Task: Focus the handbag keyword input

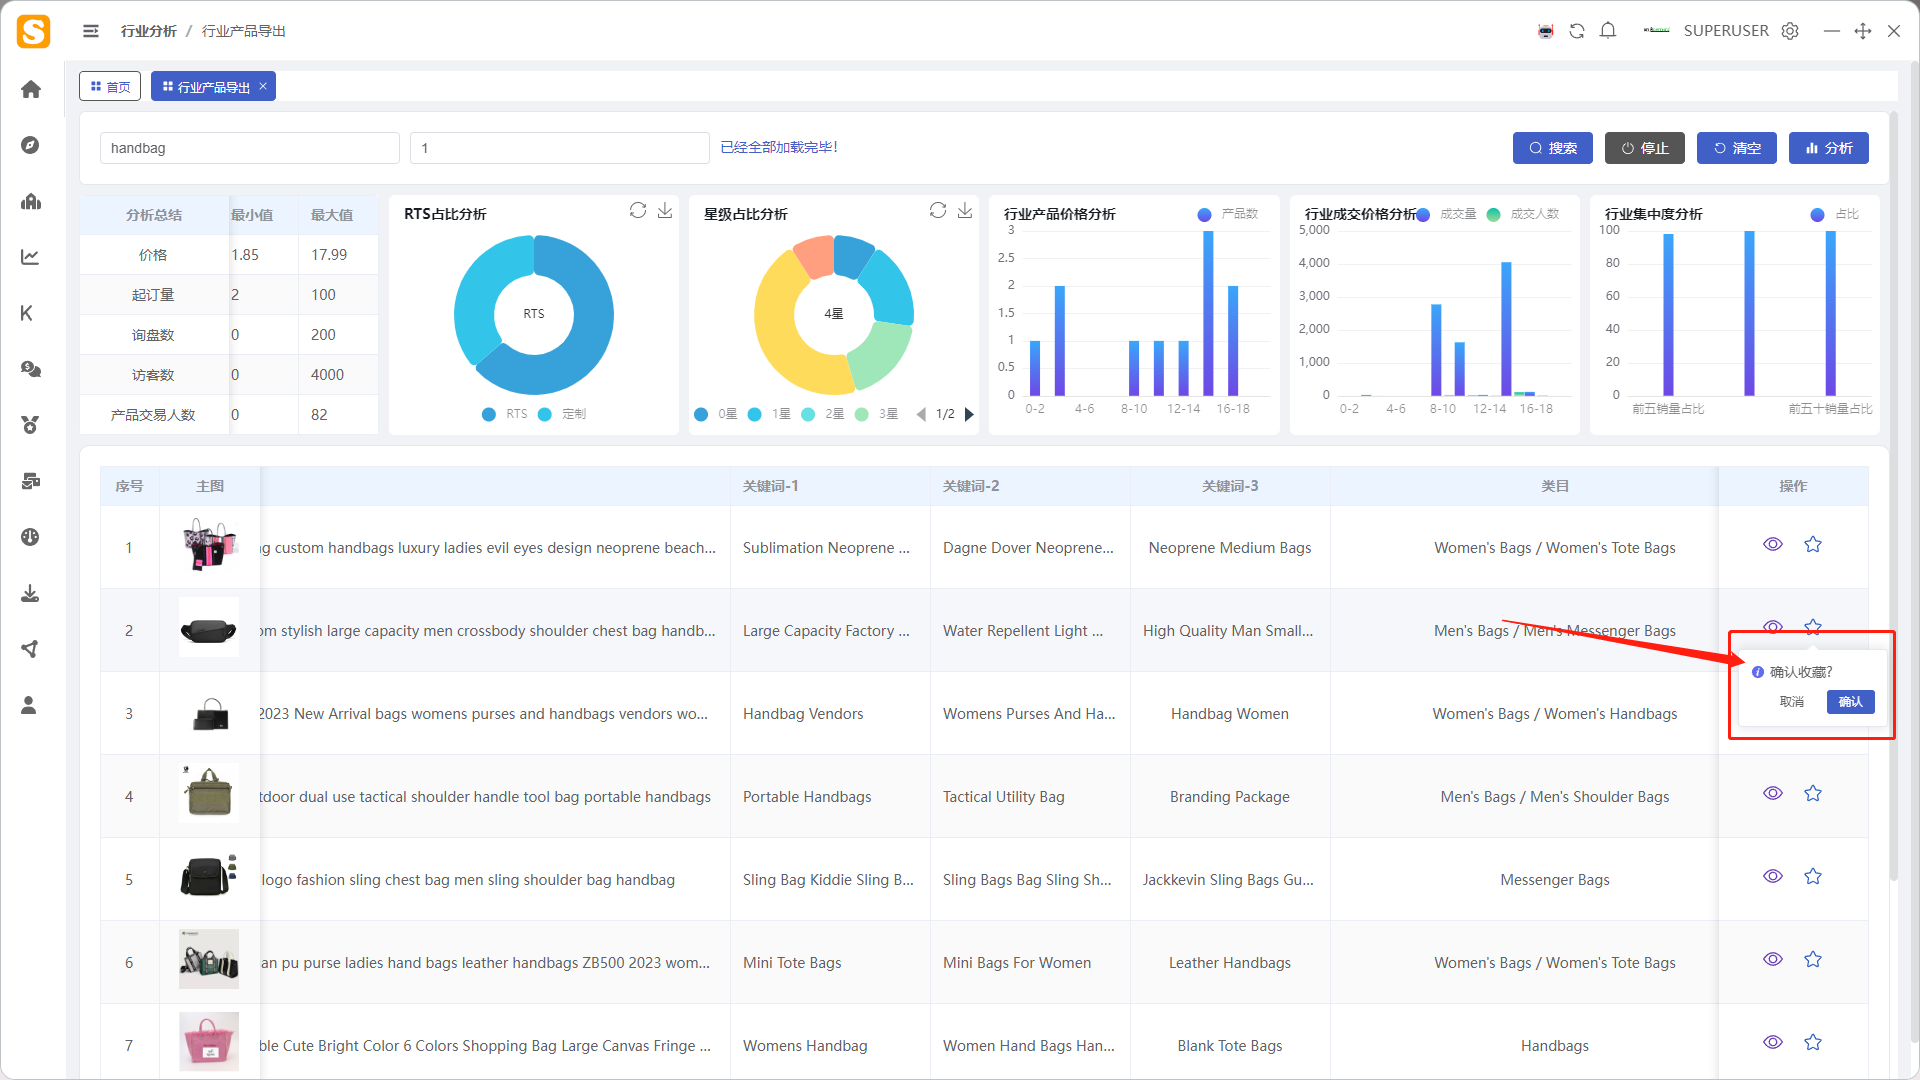Action: click(x=250, y=148)
